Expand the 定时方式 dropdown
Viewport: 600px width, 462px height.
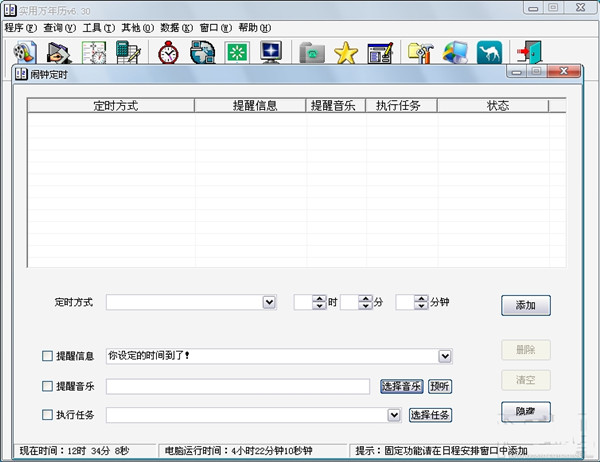click(x=269, y=302)
